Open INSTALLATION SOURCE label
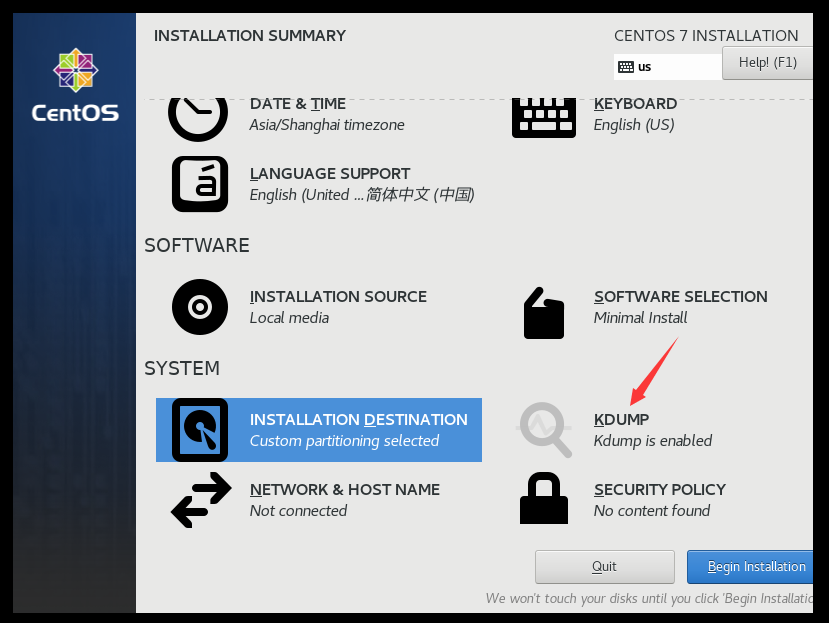The width and height of the screenshot is (829, 623). (x=338, y=297)
